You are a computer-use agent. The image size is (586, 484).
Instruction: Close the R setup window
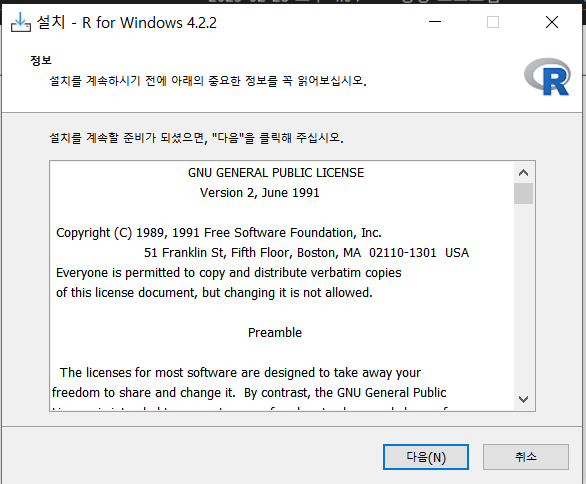552,22
